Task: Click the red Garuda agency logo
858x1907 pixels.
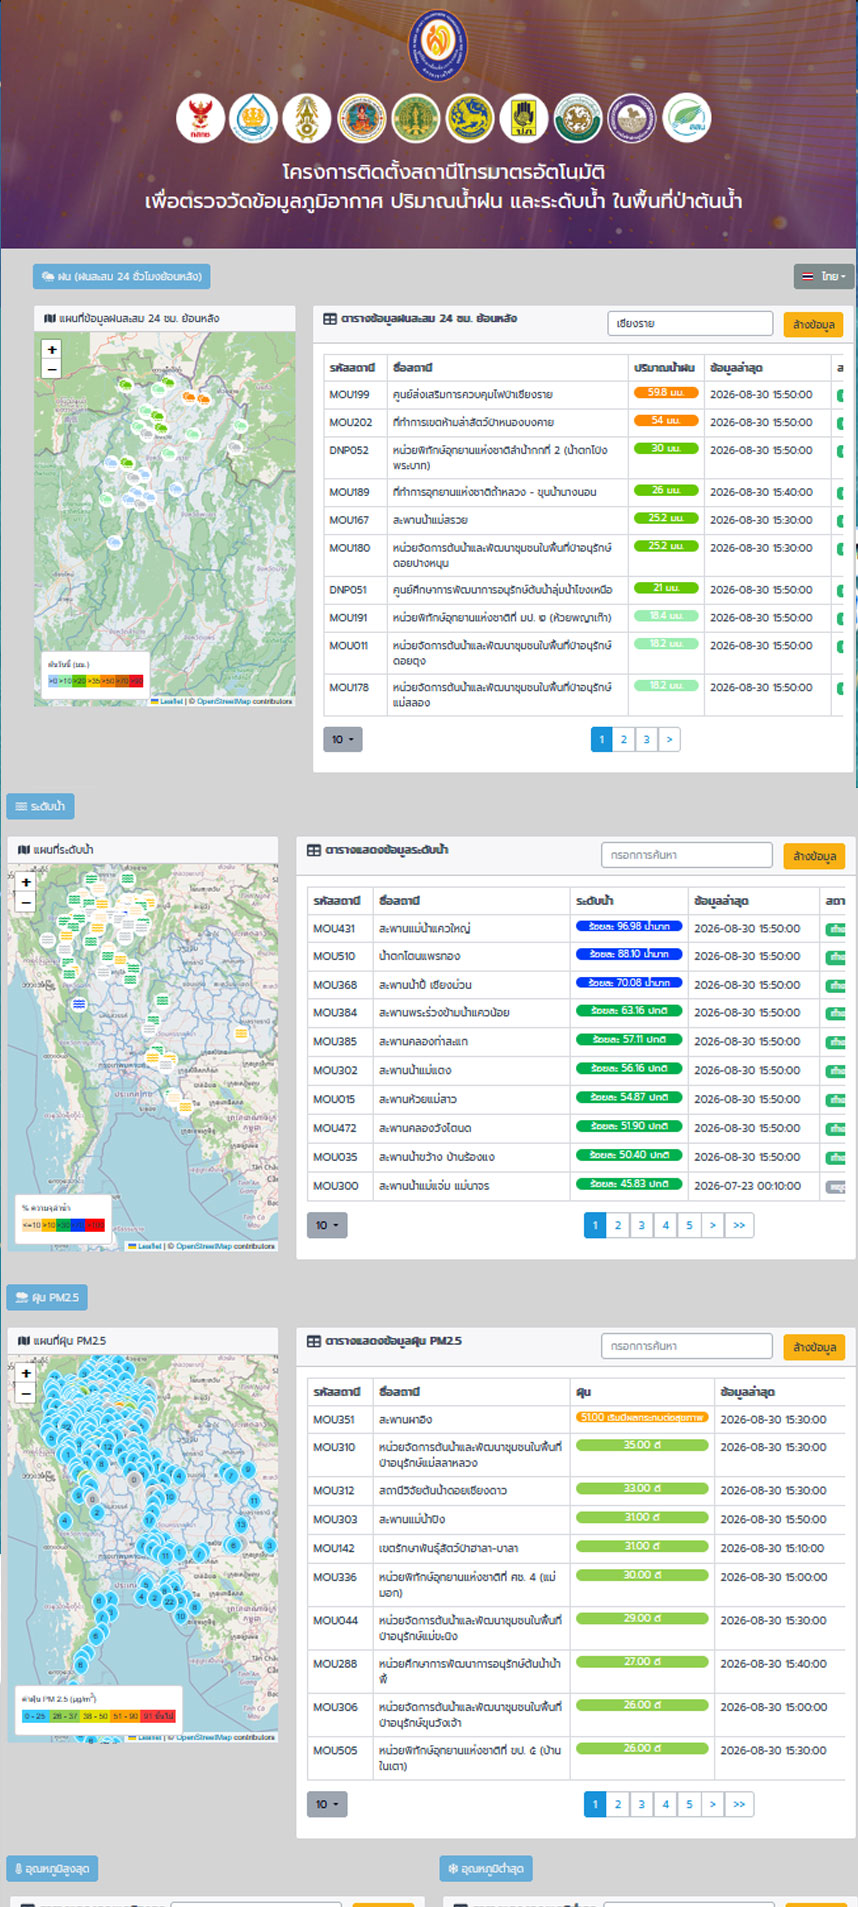Action: [200, 119]
